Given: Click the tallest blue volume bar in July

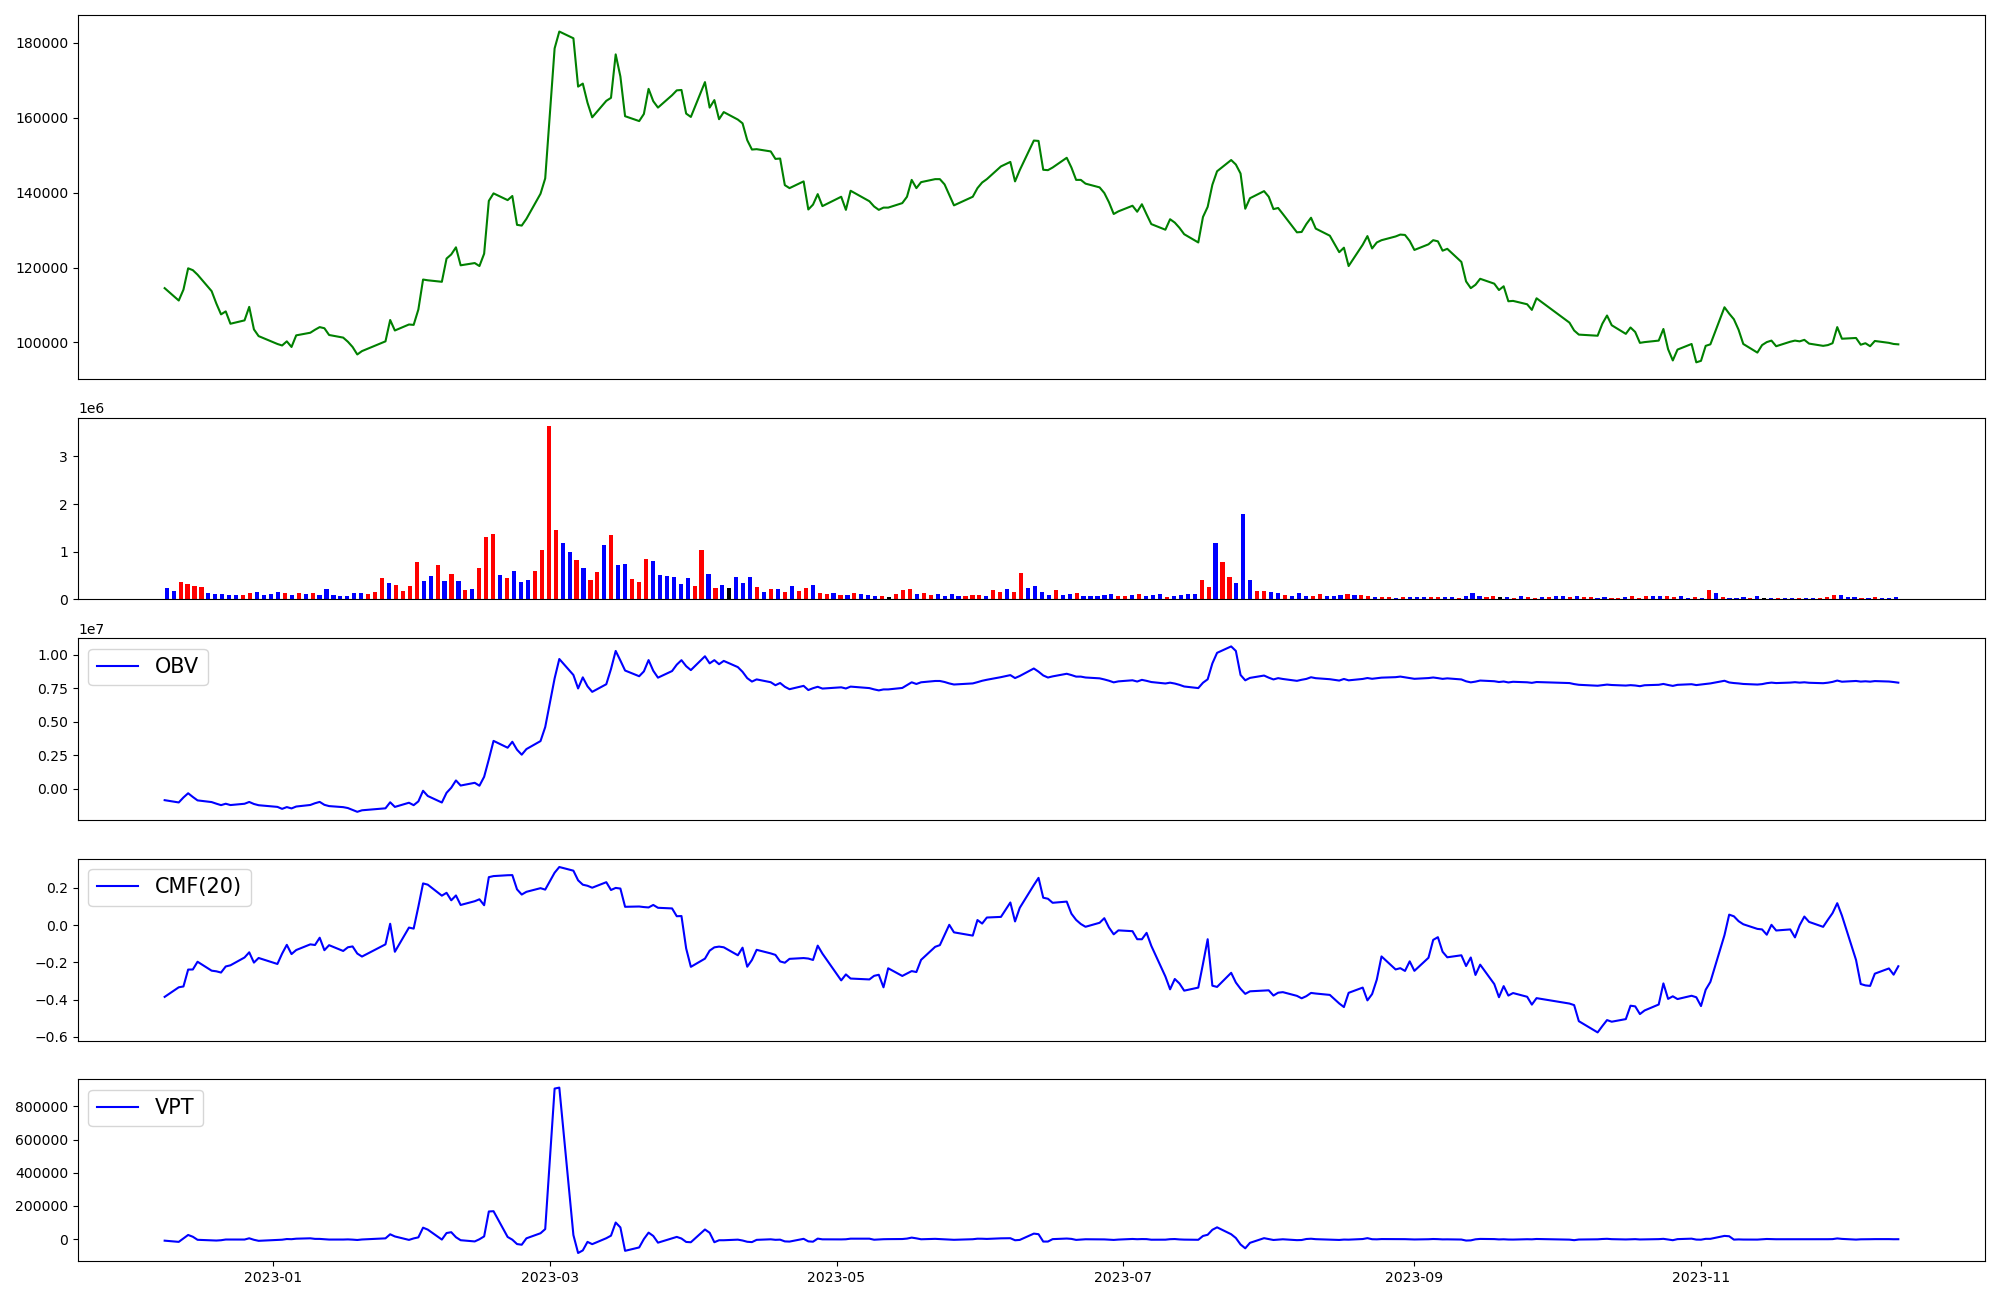Looking at the screenshot, I should click(1243, 556).
